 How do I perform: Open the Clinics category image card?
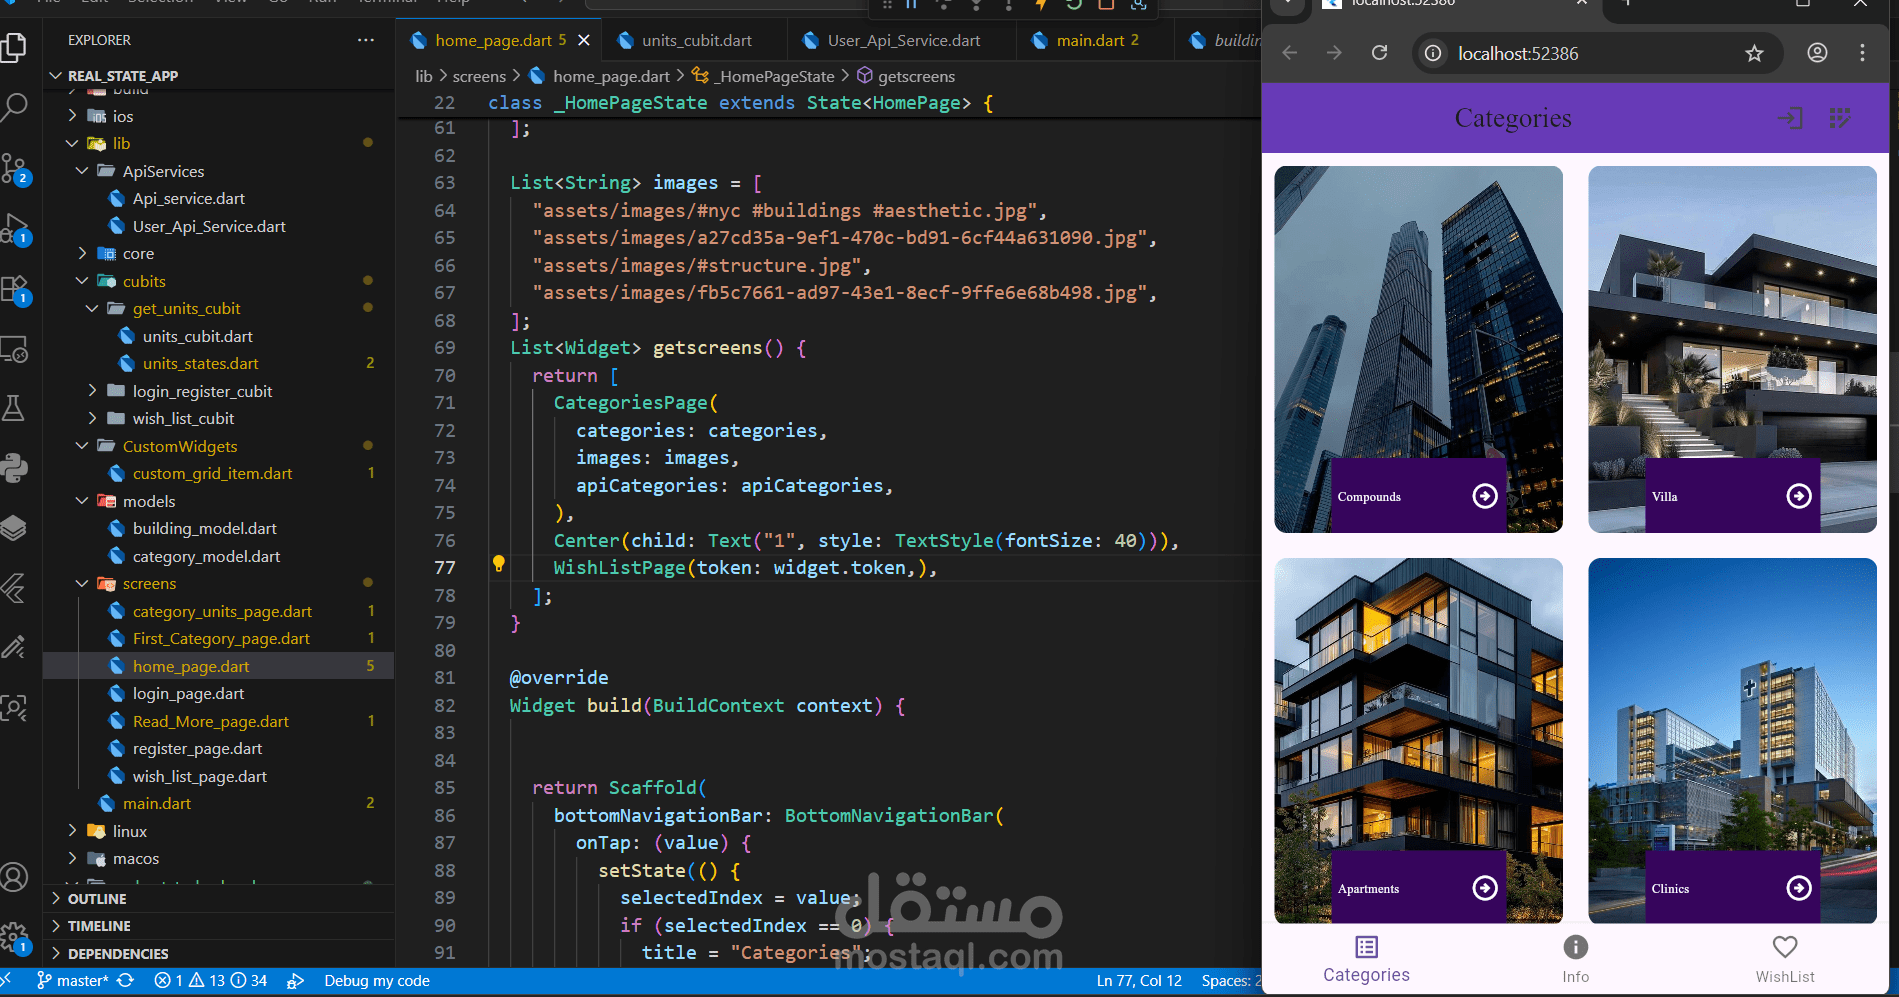[x=1732, y=741]
